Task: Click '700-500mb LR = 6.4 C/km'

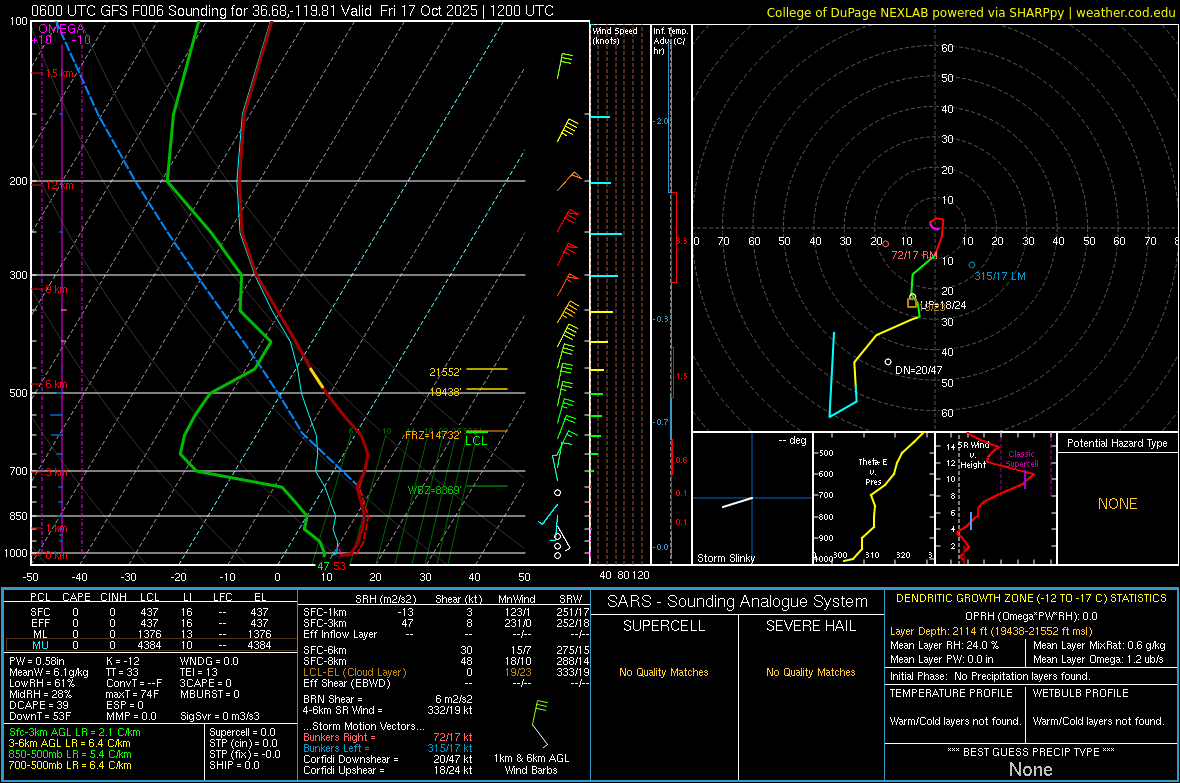Action: click(x=70, y=765)
